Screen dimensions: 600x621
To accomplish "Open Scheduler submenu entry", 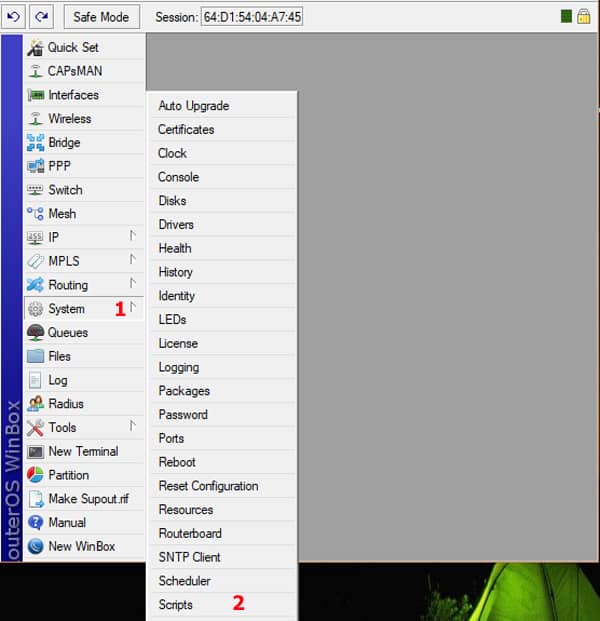I will point(224,581).
